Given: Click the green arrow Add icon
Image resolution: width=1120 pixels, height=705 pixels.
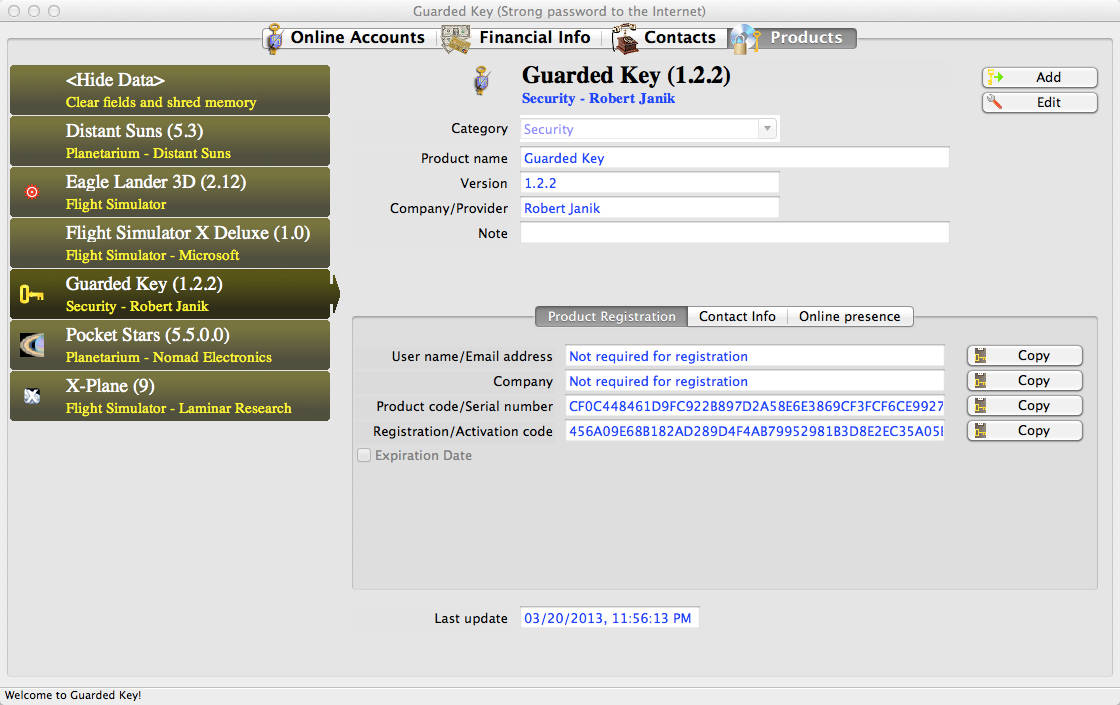Looking at the screenshot, I should 996,77.
